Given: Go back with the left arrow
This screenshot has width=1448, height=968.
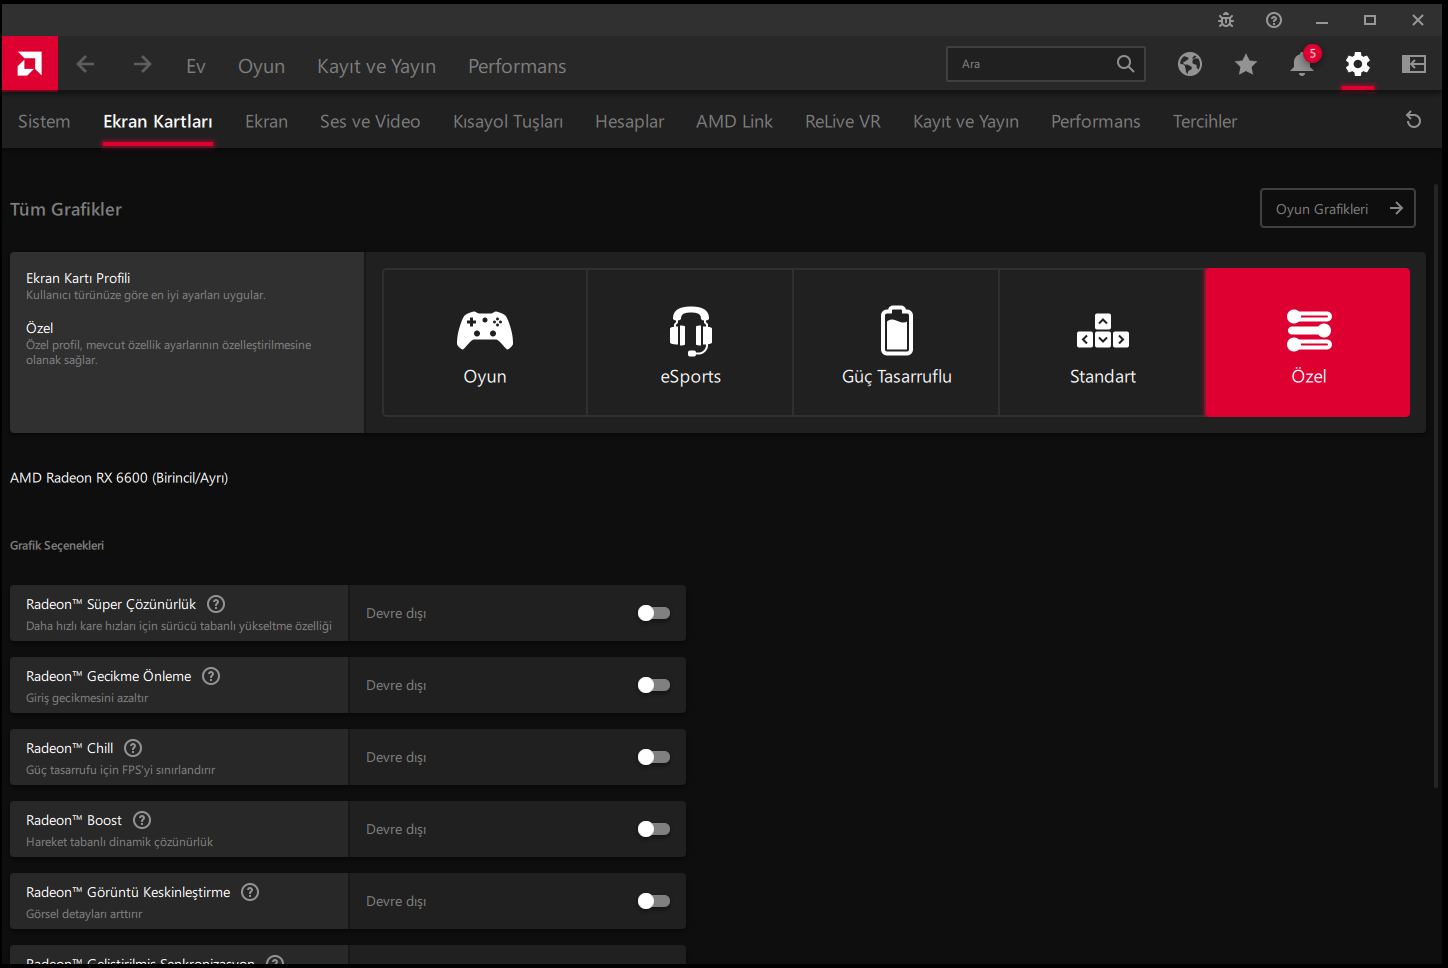Looking at the screenshot, I should (x=86, y=64).
